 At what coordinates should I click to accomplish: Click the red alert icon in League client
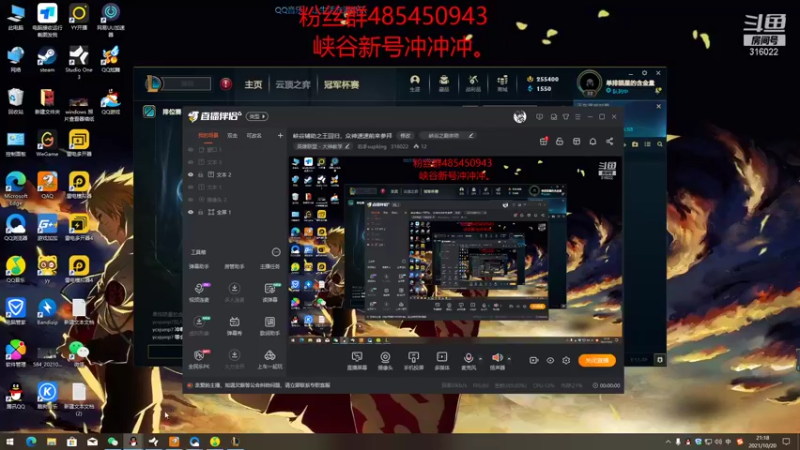226,84
